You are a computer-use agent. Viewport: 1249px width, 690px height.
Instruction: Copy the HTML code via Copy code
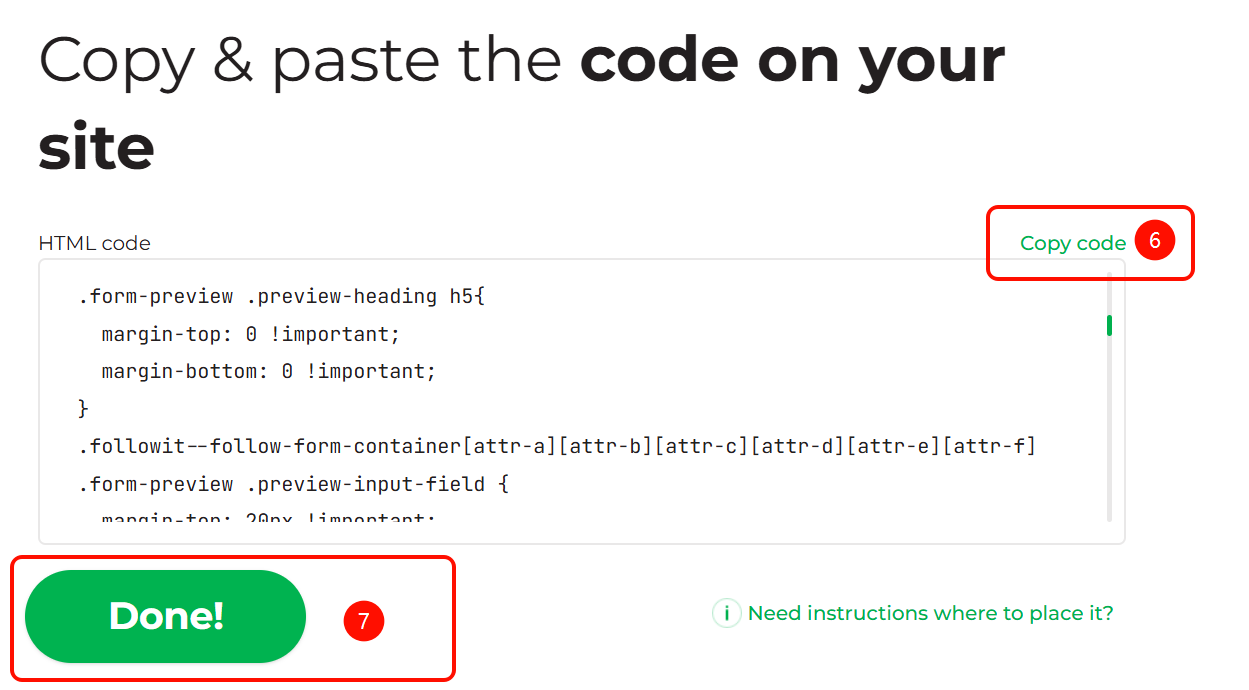(1073, 243)
